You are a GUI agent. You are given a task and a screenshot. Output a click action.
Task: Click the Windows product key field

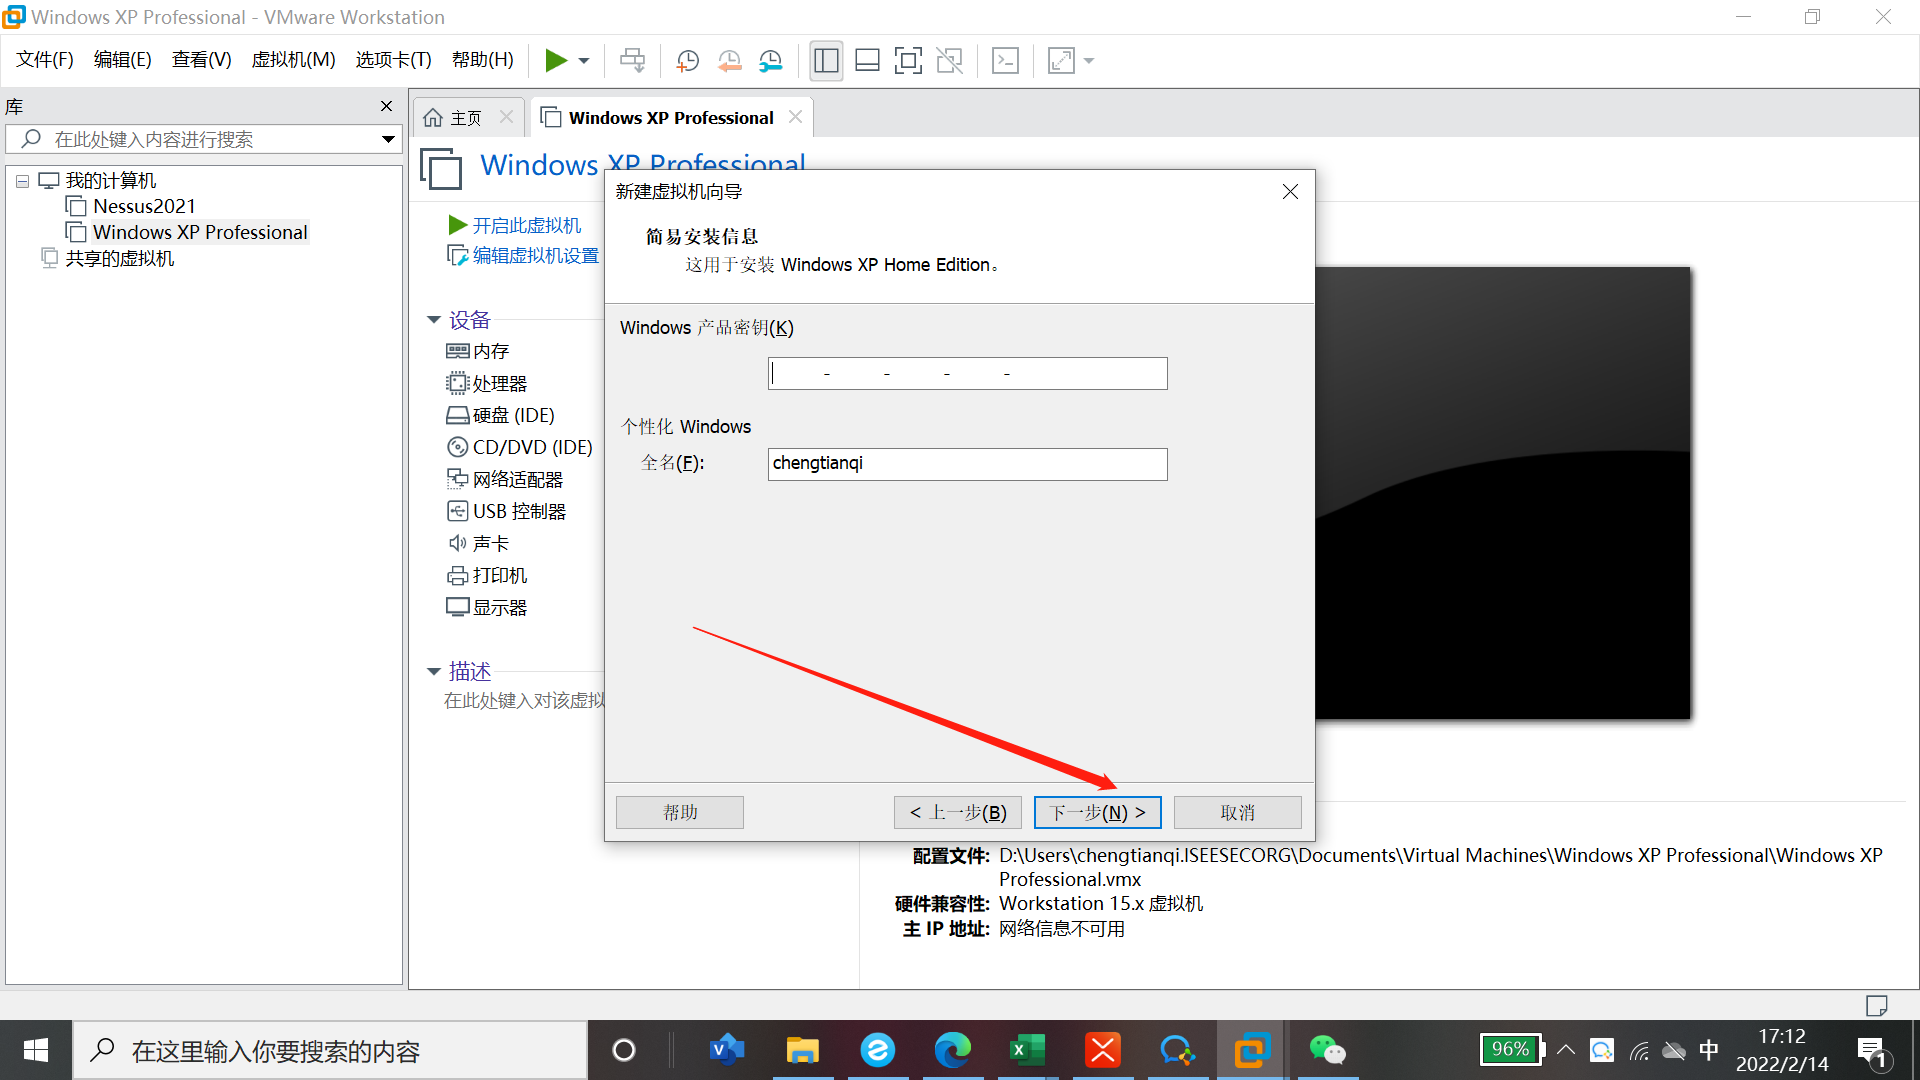click(x=967, y=374)
